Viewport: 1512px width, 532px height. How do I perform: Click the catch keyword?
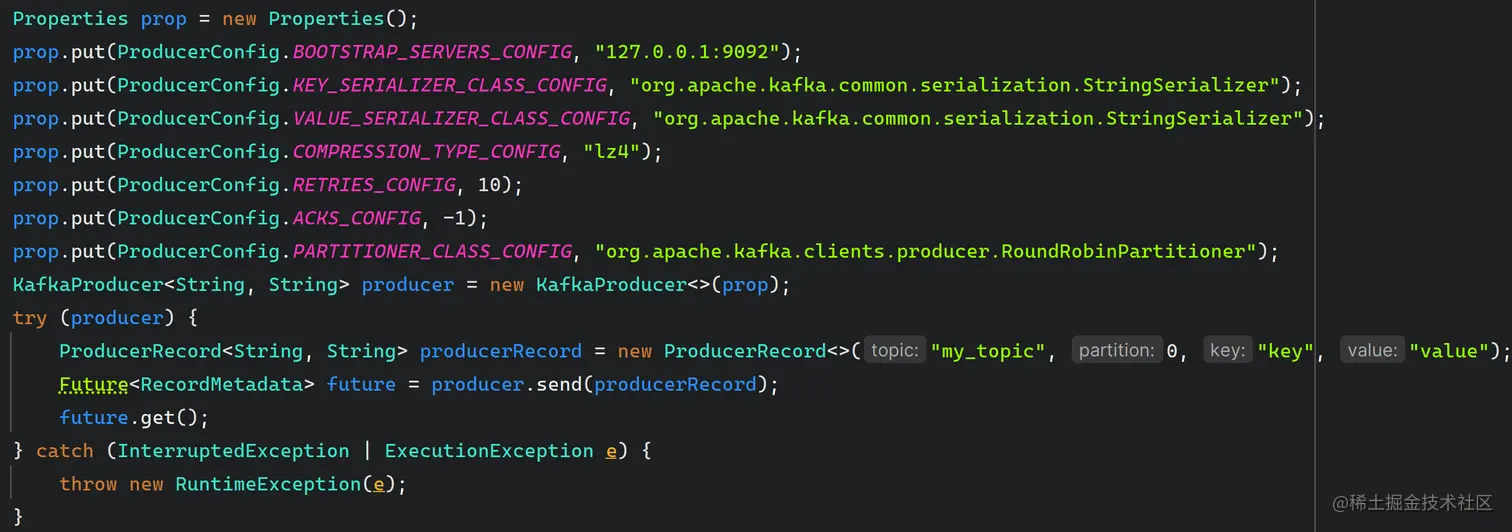pyautogui.click(x=65, y=451)
